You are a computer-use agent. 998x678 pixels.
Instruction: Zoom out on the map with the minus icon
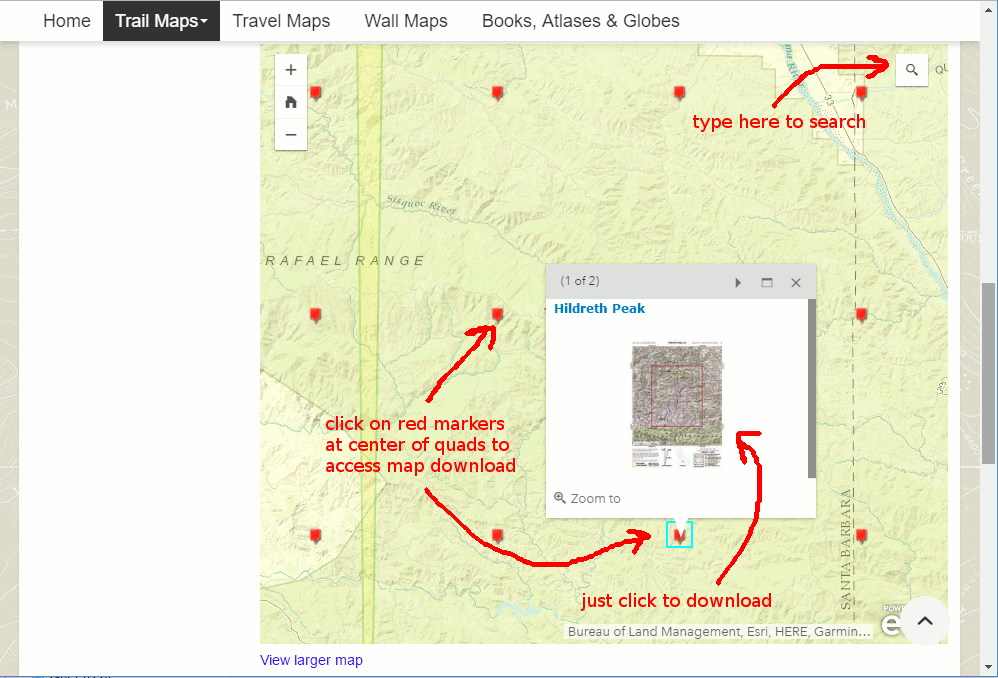point(290,135)
